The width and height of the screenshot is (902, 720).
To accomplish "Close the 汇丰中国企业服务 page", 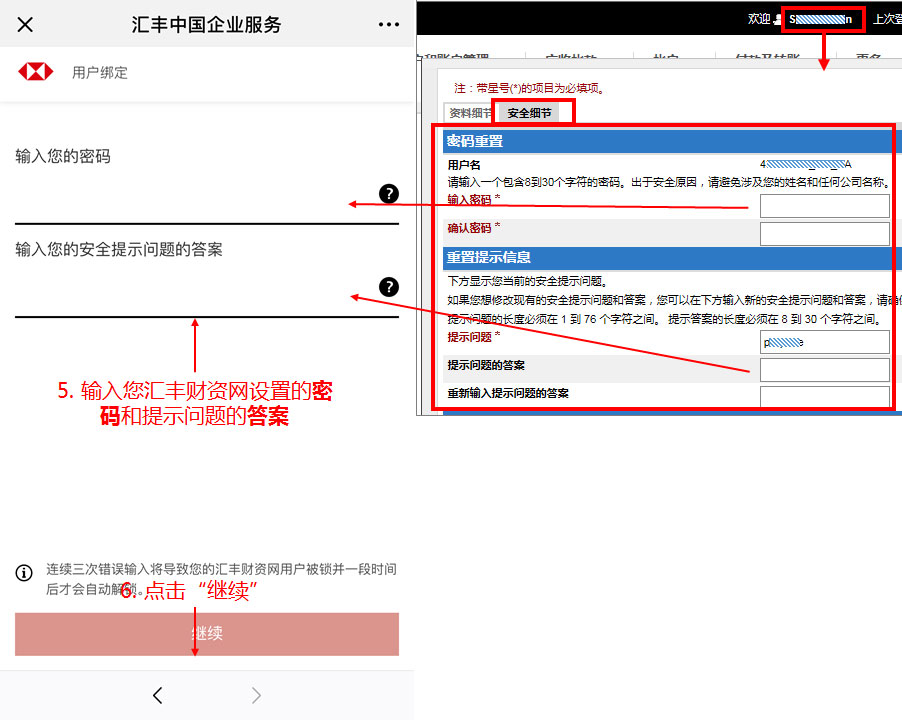I will click(26, 25).
